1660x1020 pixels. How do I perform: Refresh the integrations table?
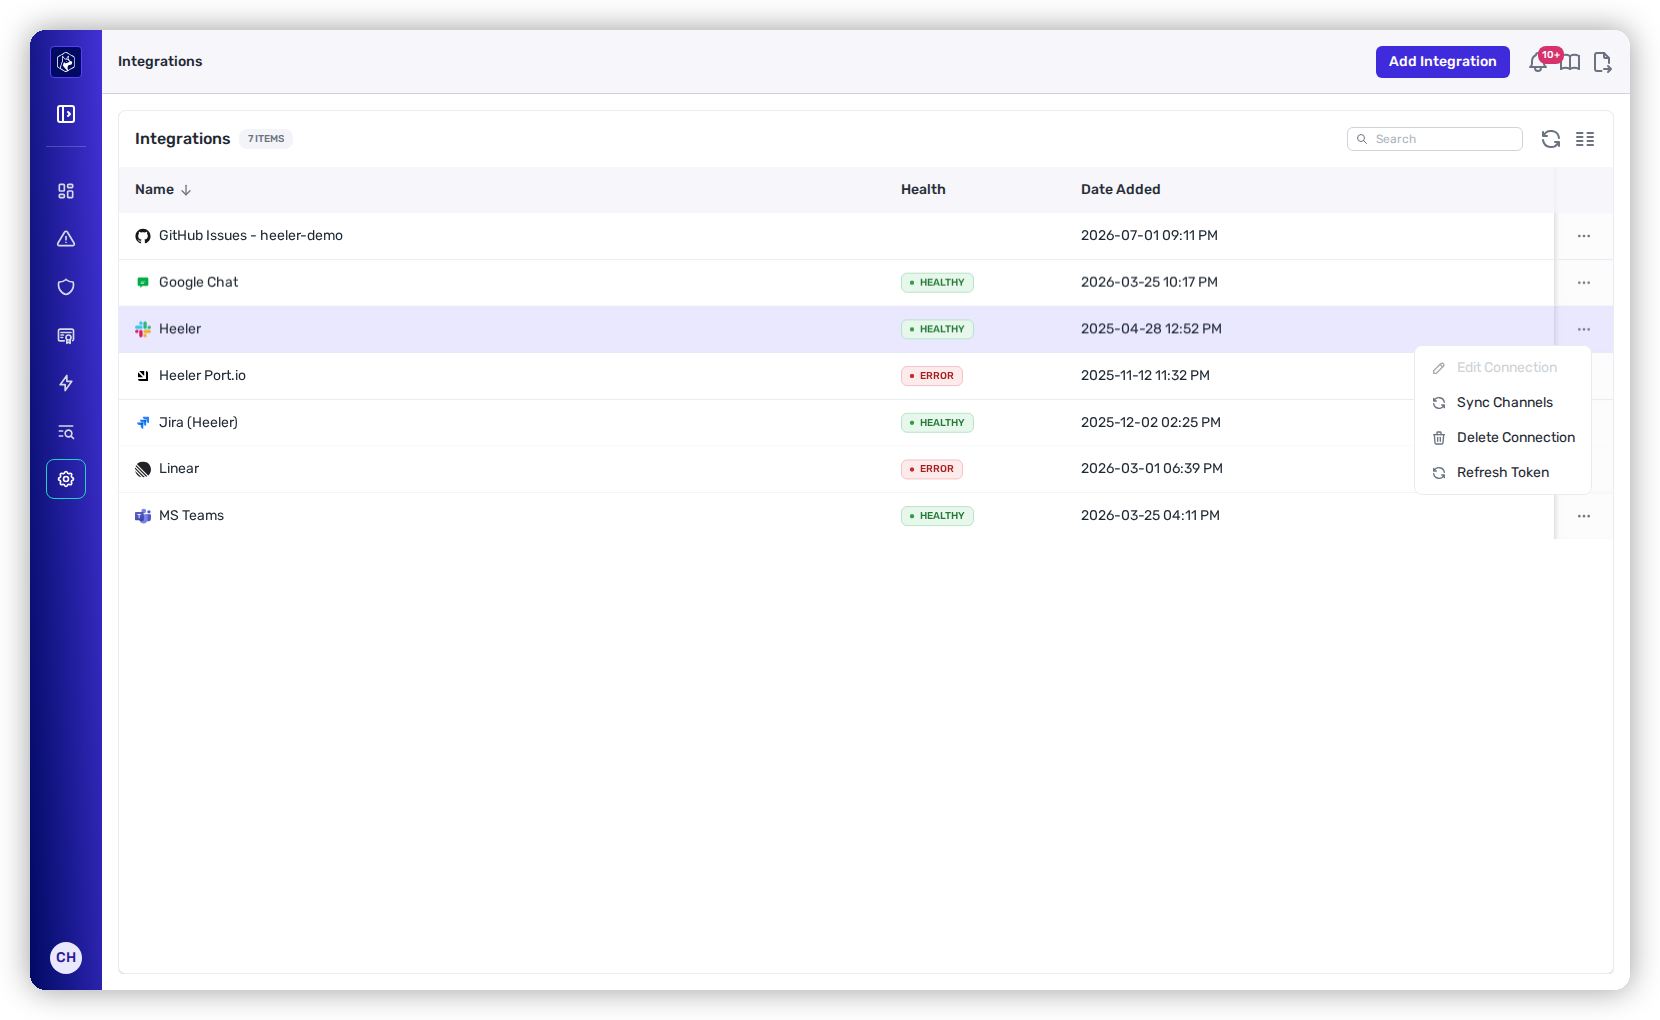(1551, 139)
